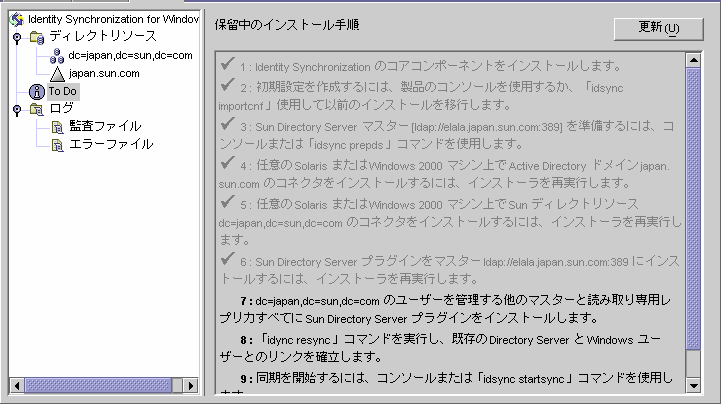Select Identity Synchronization for Windows root node
The image size is (721, 404).
(x=113, y=19)
